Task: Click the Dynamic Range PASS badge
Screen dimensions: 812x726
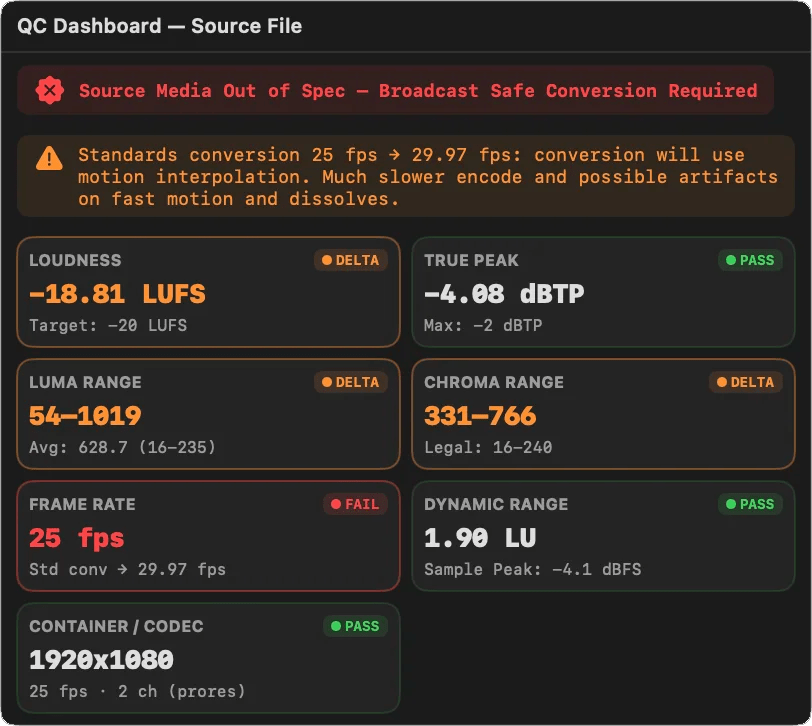Action: [750, 504]
